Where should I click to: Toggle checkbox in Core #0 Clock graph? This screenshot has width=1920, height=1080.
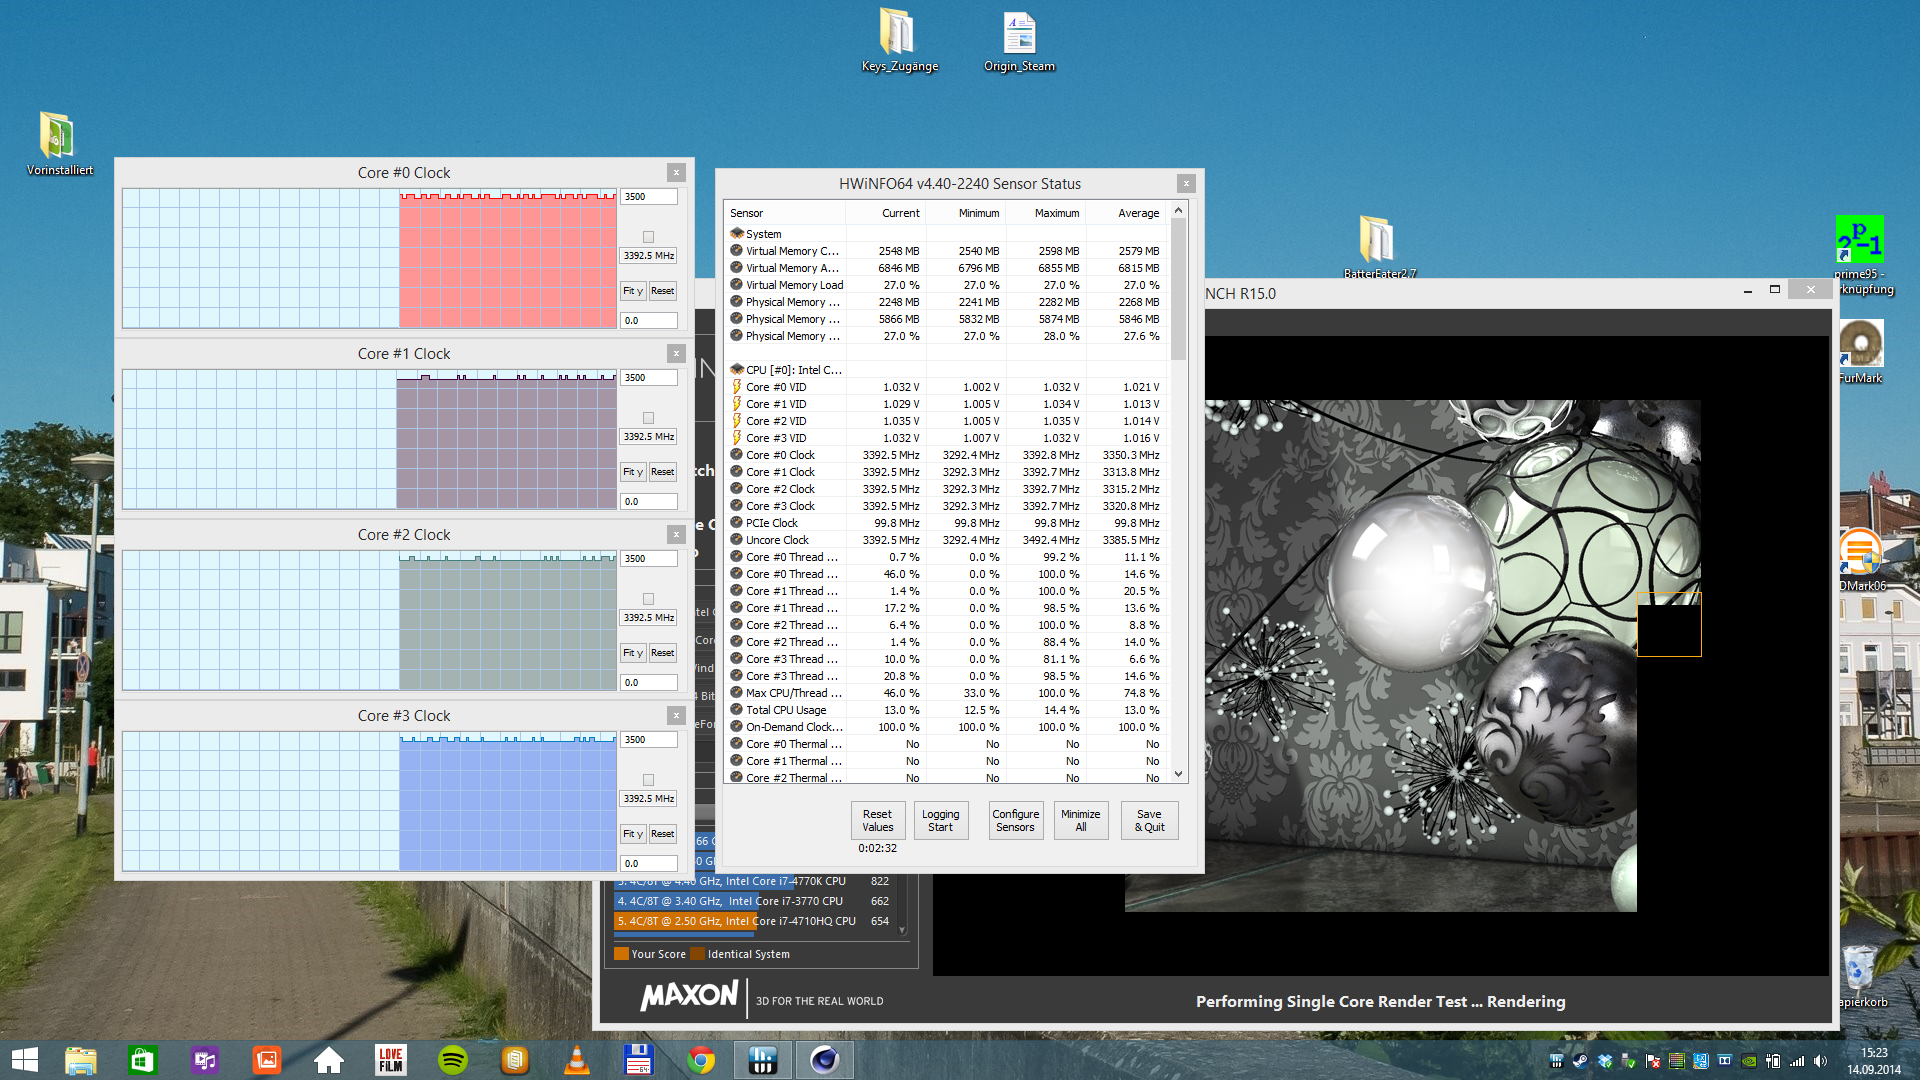tap(648, 237)
